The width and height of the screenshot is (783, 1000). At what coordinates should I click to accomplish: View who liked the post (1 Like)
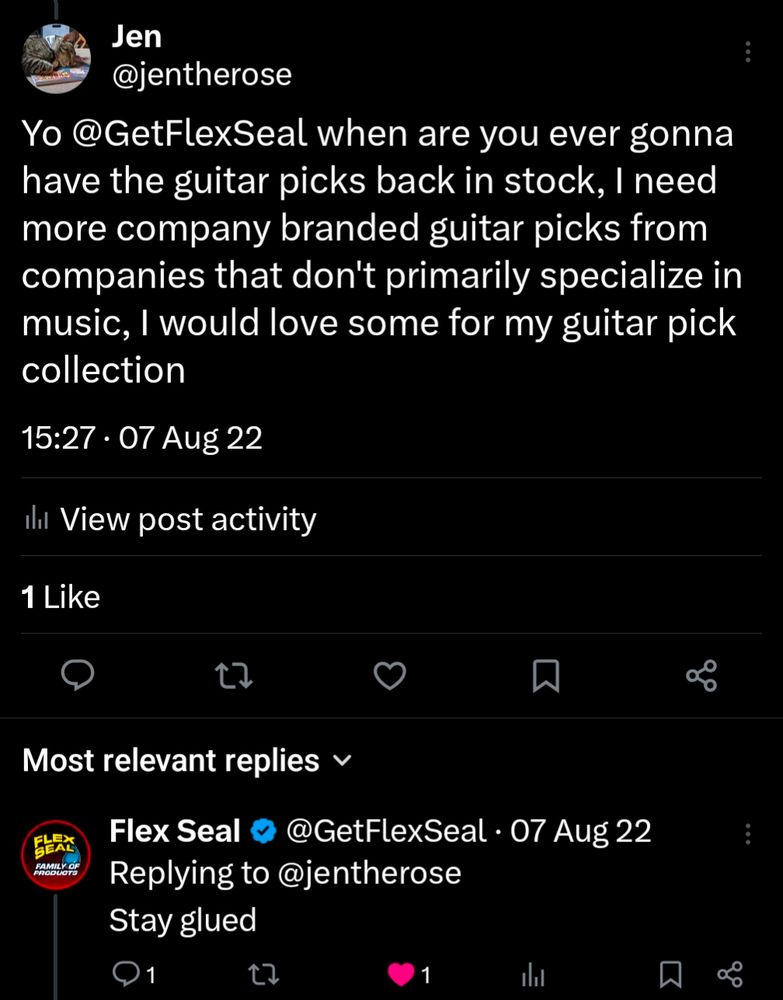point(61,597)
